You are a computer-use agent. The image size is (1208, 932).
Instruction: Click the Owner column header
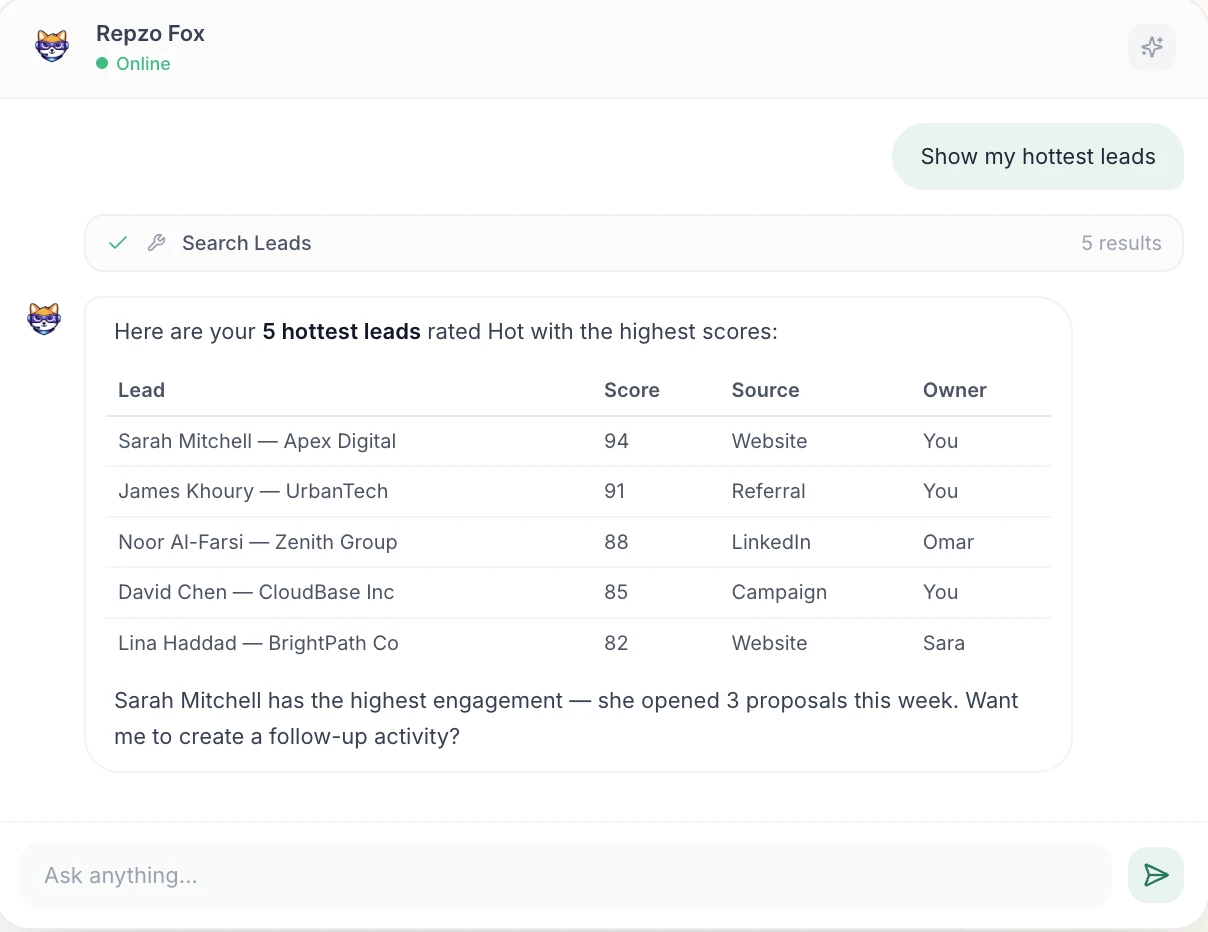tap(955, 390)
